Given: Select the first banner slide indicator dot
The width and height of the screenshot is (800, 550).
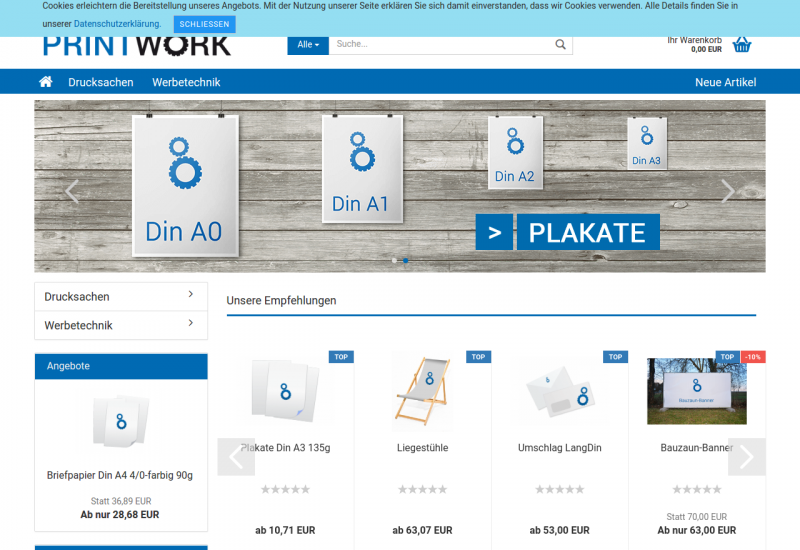Looking at the screenshot, I should pos(394,261).
